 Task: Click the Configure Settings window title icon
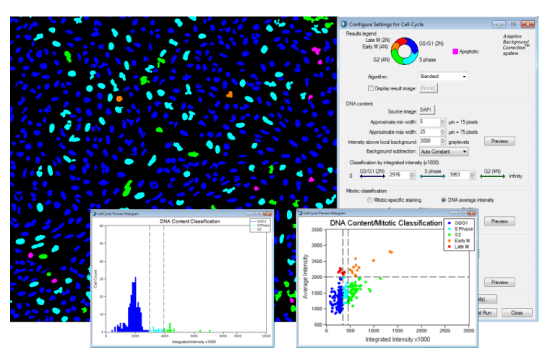(344, 24)
